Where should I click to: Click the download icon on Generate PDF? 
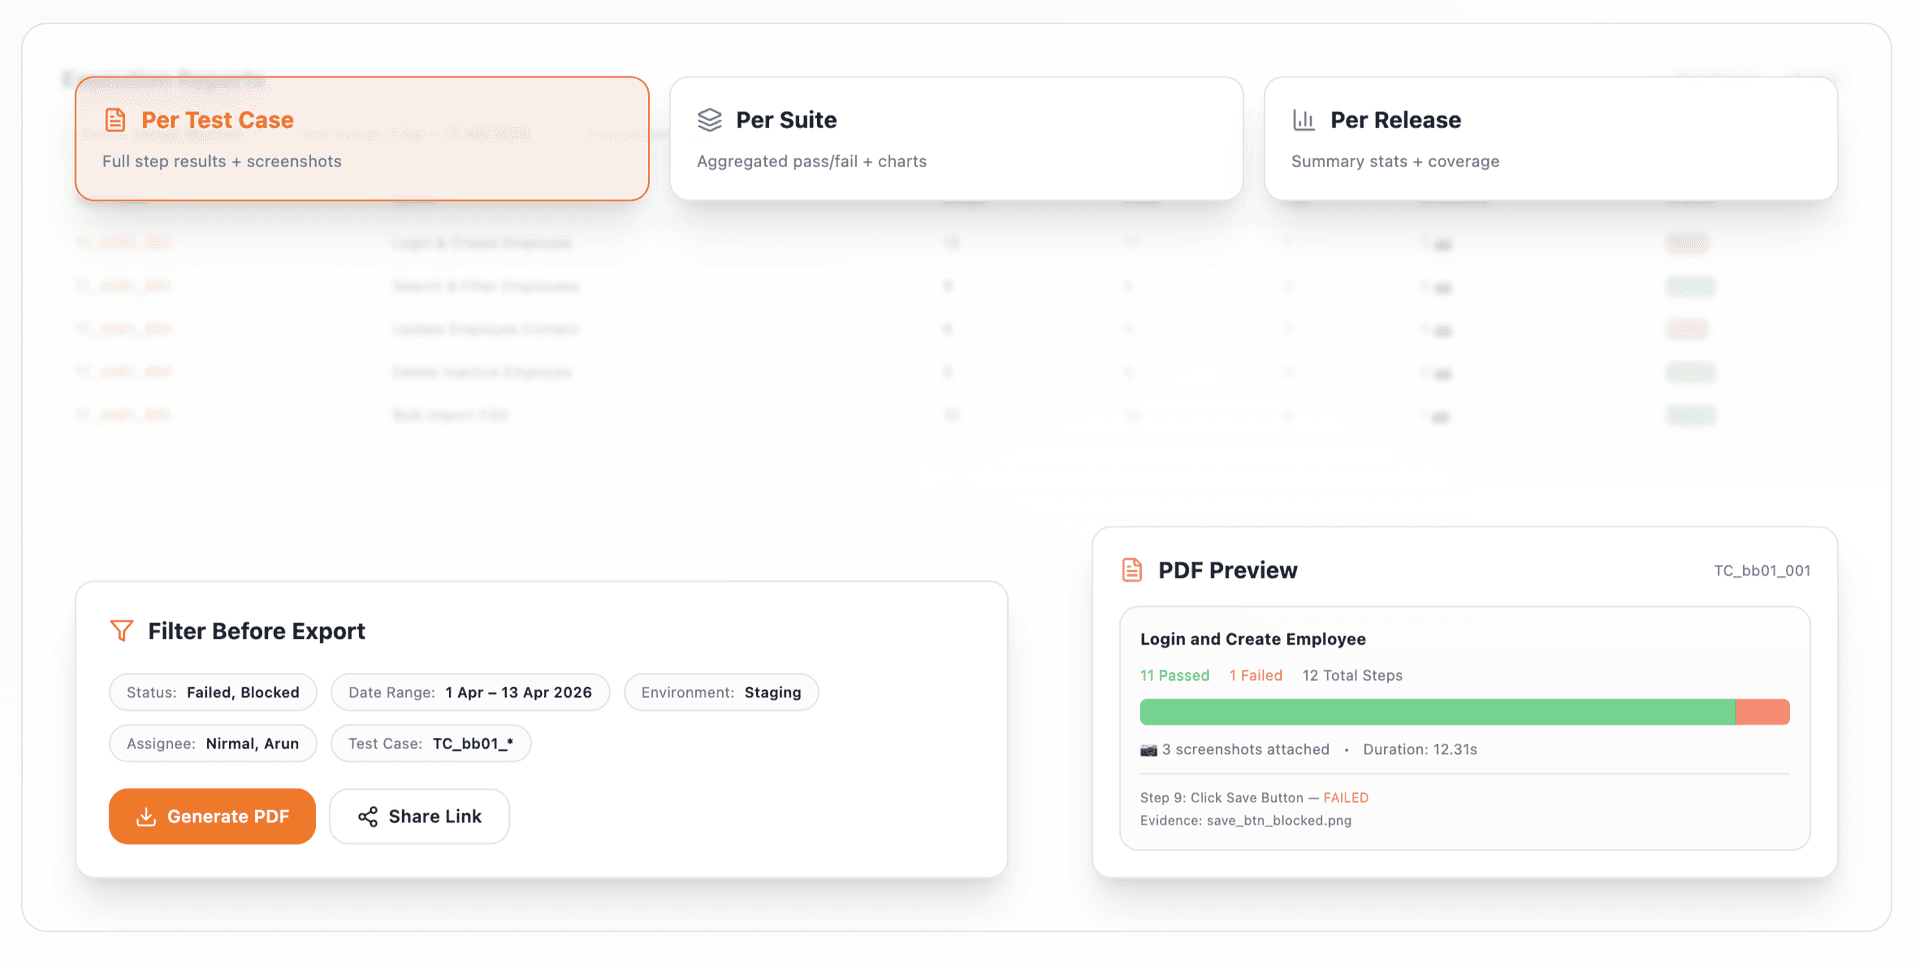click(147, 816)
